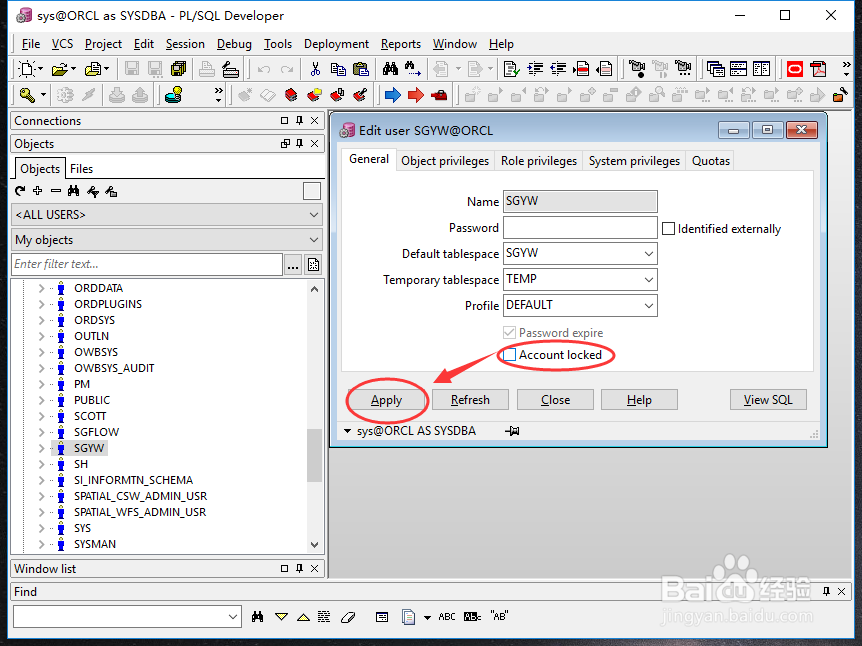The image size is (862, 646).
Task: Click the Indent selection icon
Action: coord(535,69)
